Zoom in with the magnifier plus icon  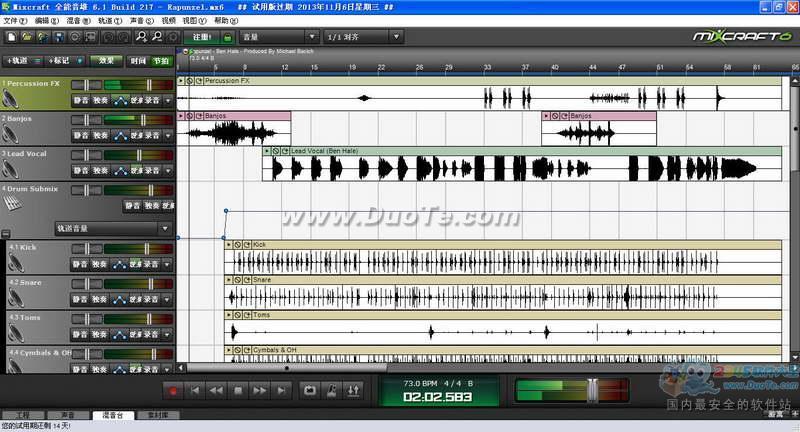tap(141, 37)
